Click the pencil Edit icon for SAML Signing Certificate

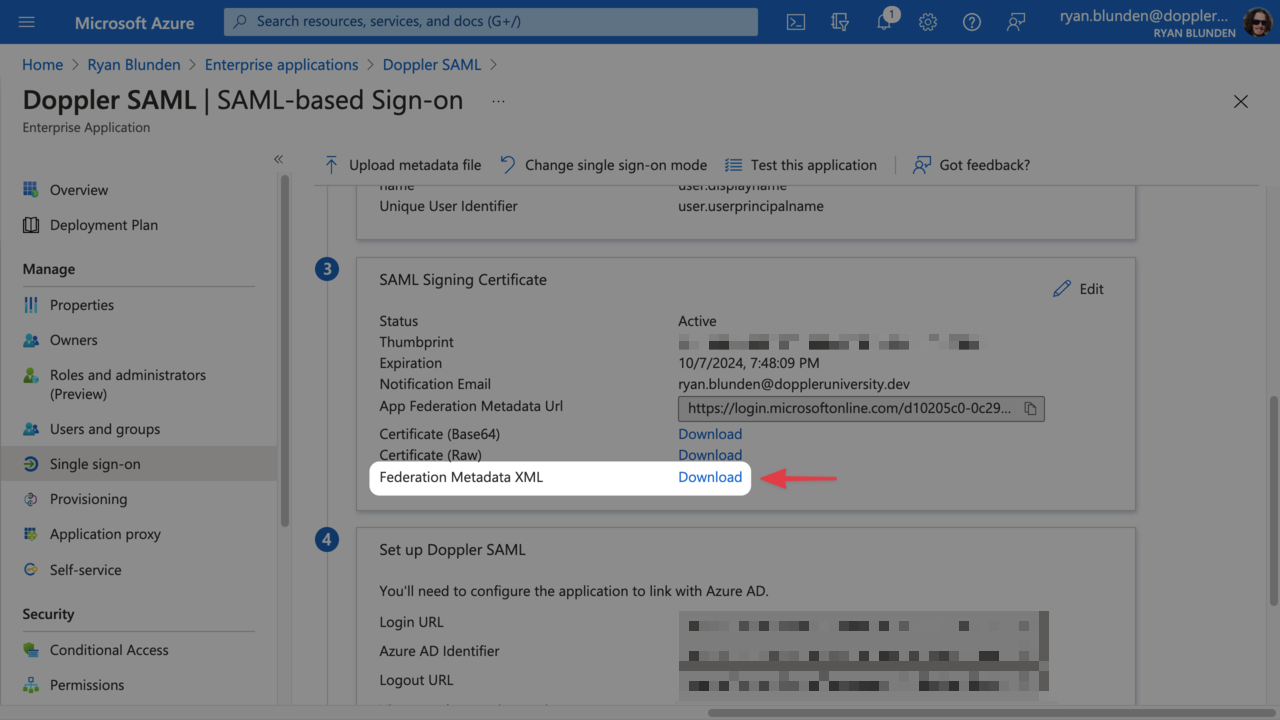1062,289
